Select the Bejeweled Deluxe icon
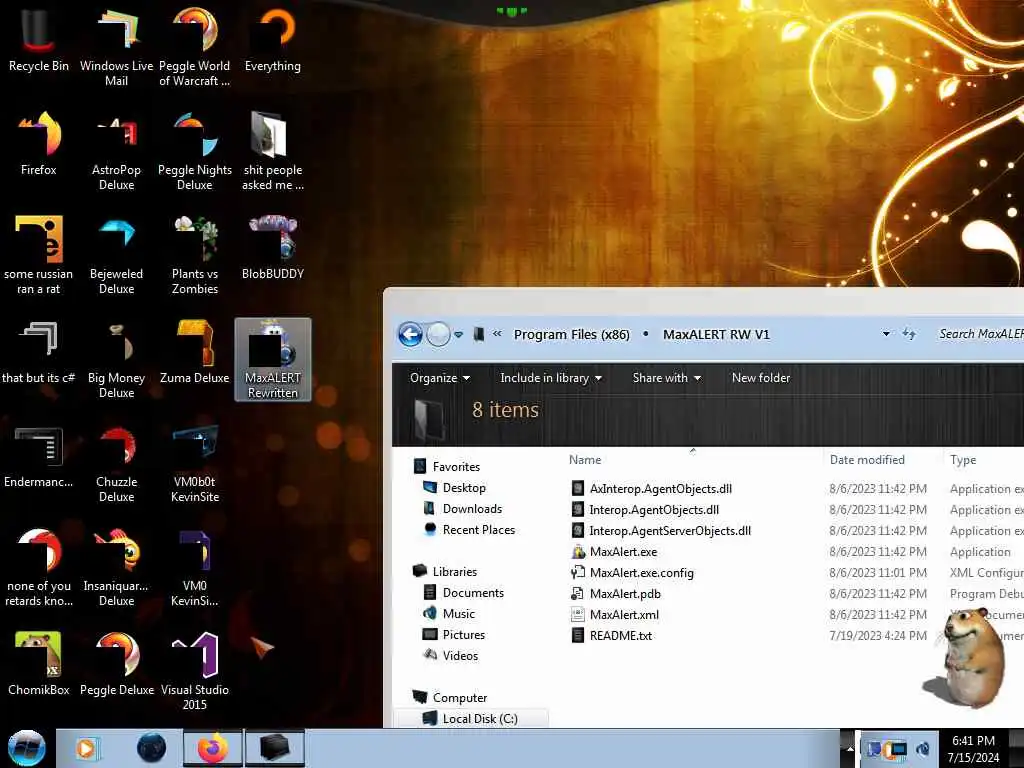Screen dimensions: 1024x768 (116, 255)
